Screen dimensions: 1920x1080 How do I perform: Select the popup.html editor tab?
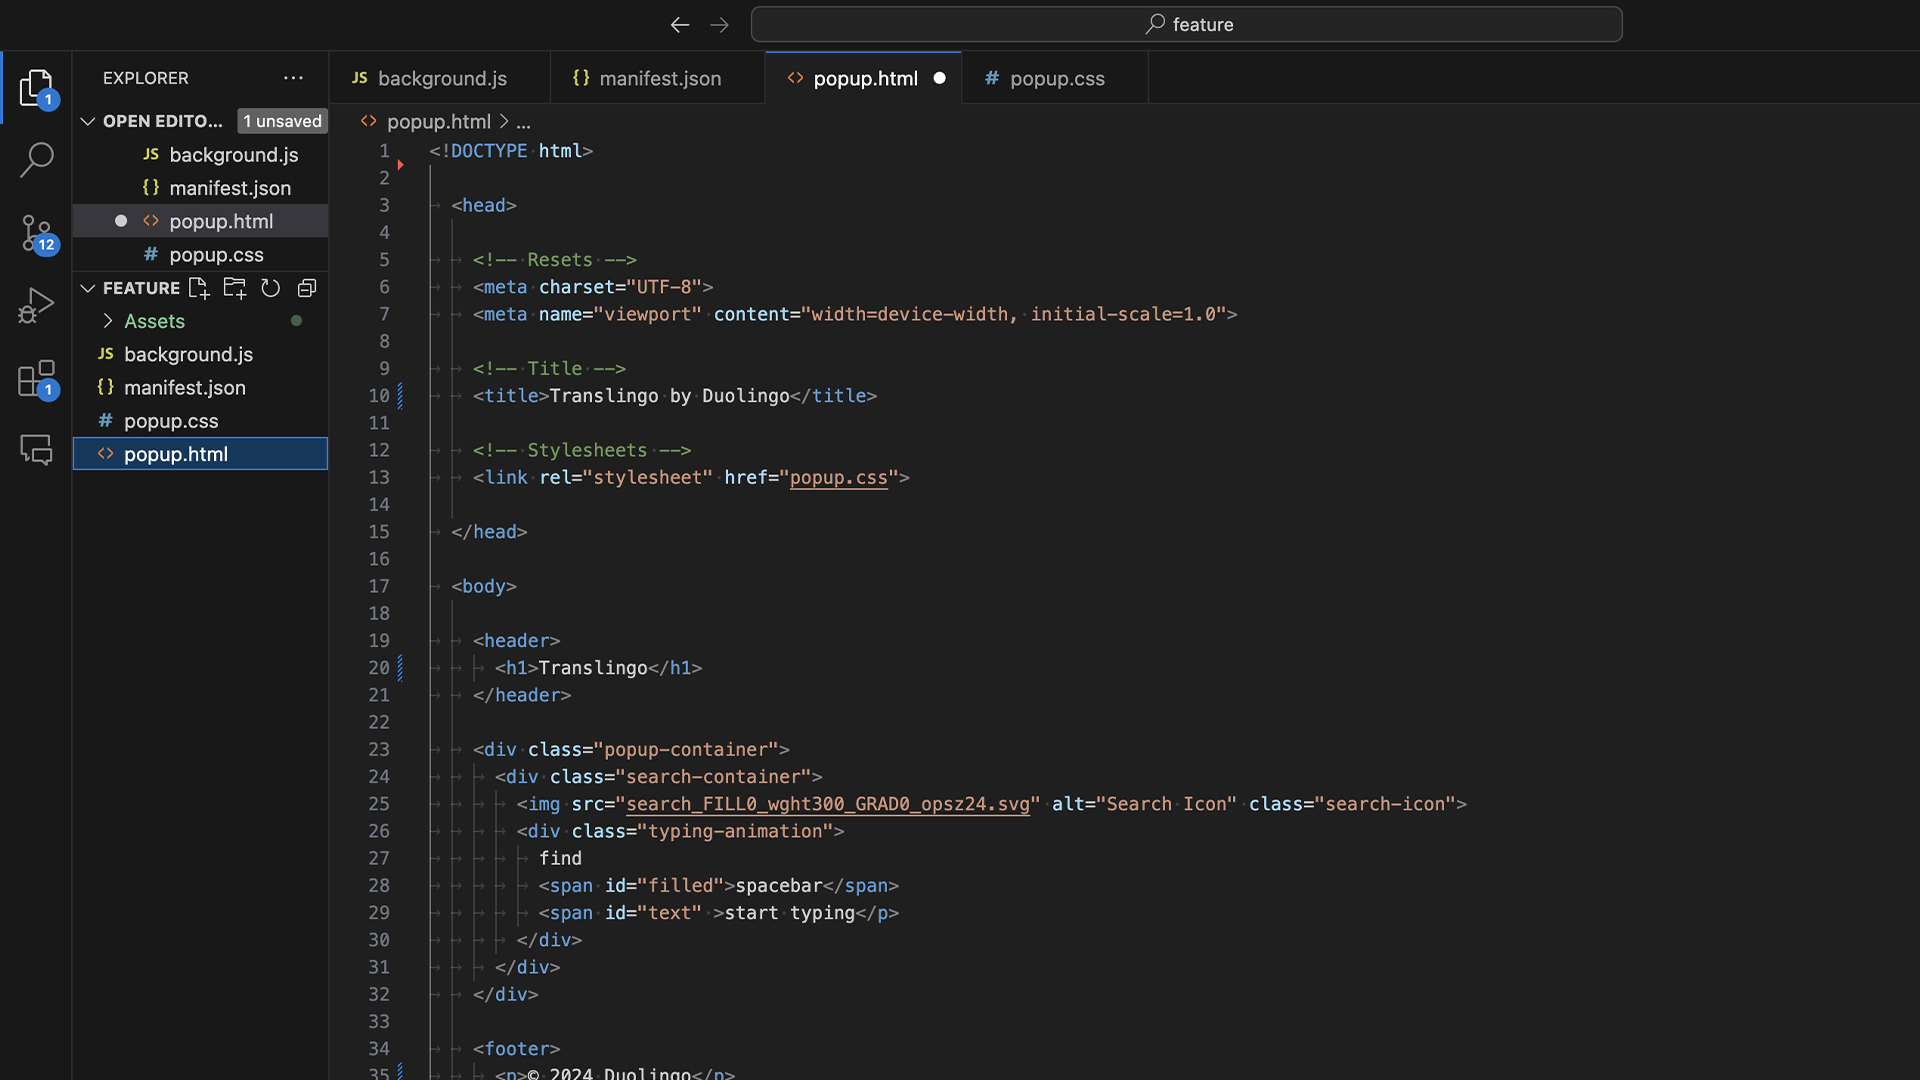point(864,78)
